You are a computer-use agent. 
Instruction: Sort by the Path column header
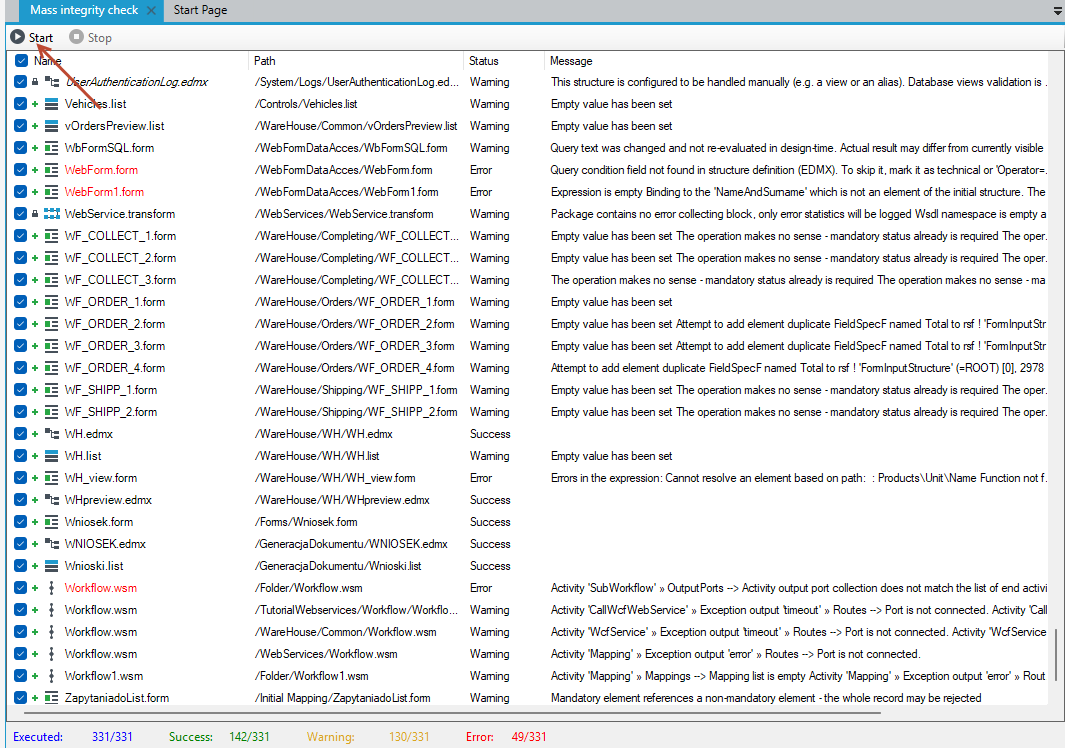[x=356, y=61]
